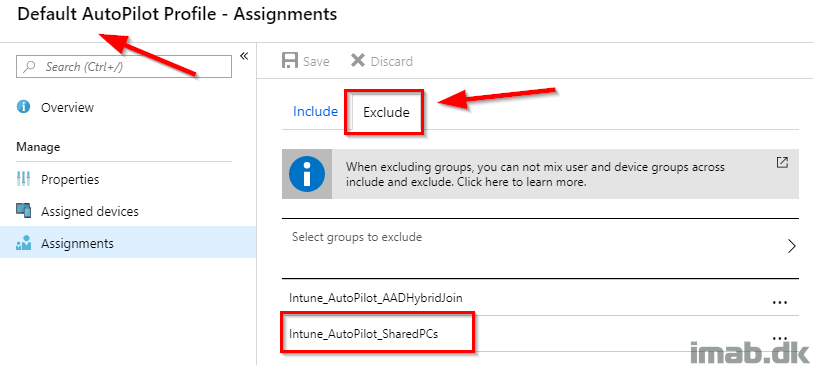Viewport: 813px width, 365px height.
Task: Open ellipsis menu for Intune_AutoPilot_AADHybridJoin
Action: pyautogui.click(x=780, y=302)
